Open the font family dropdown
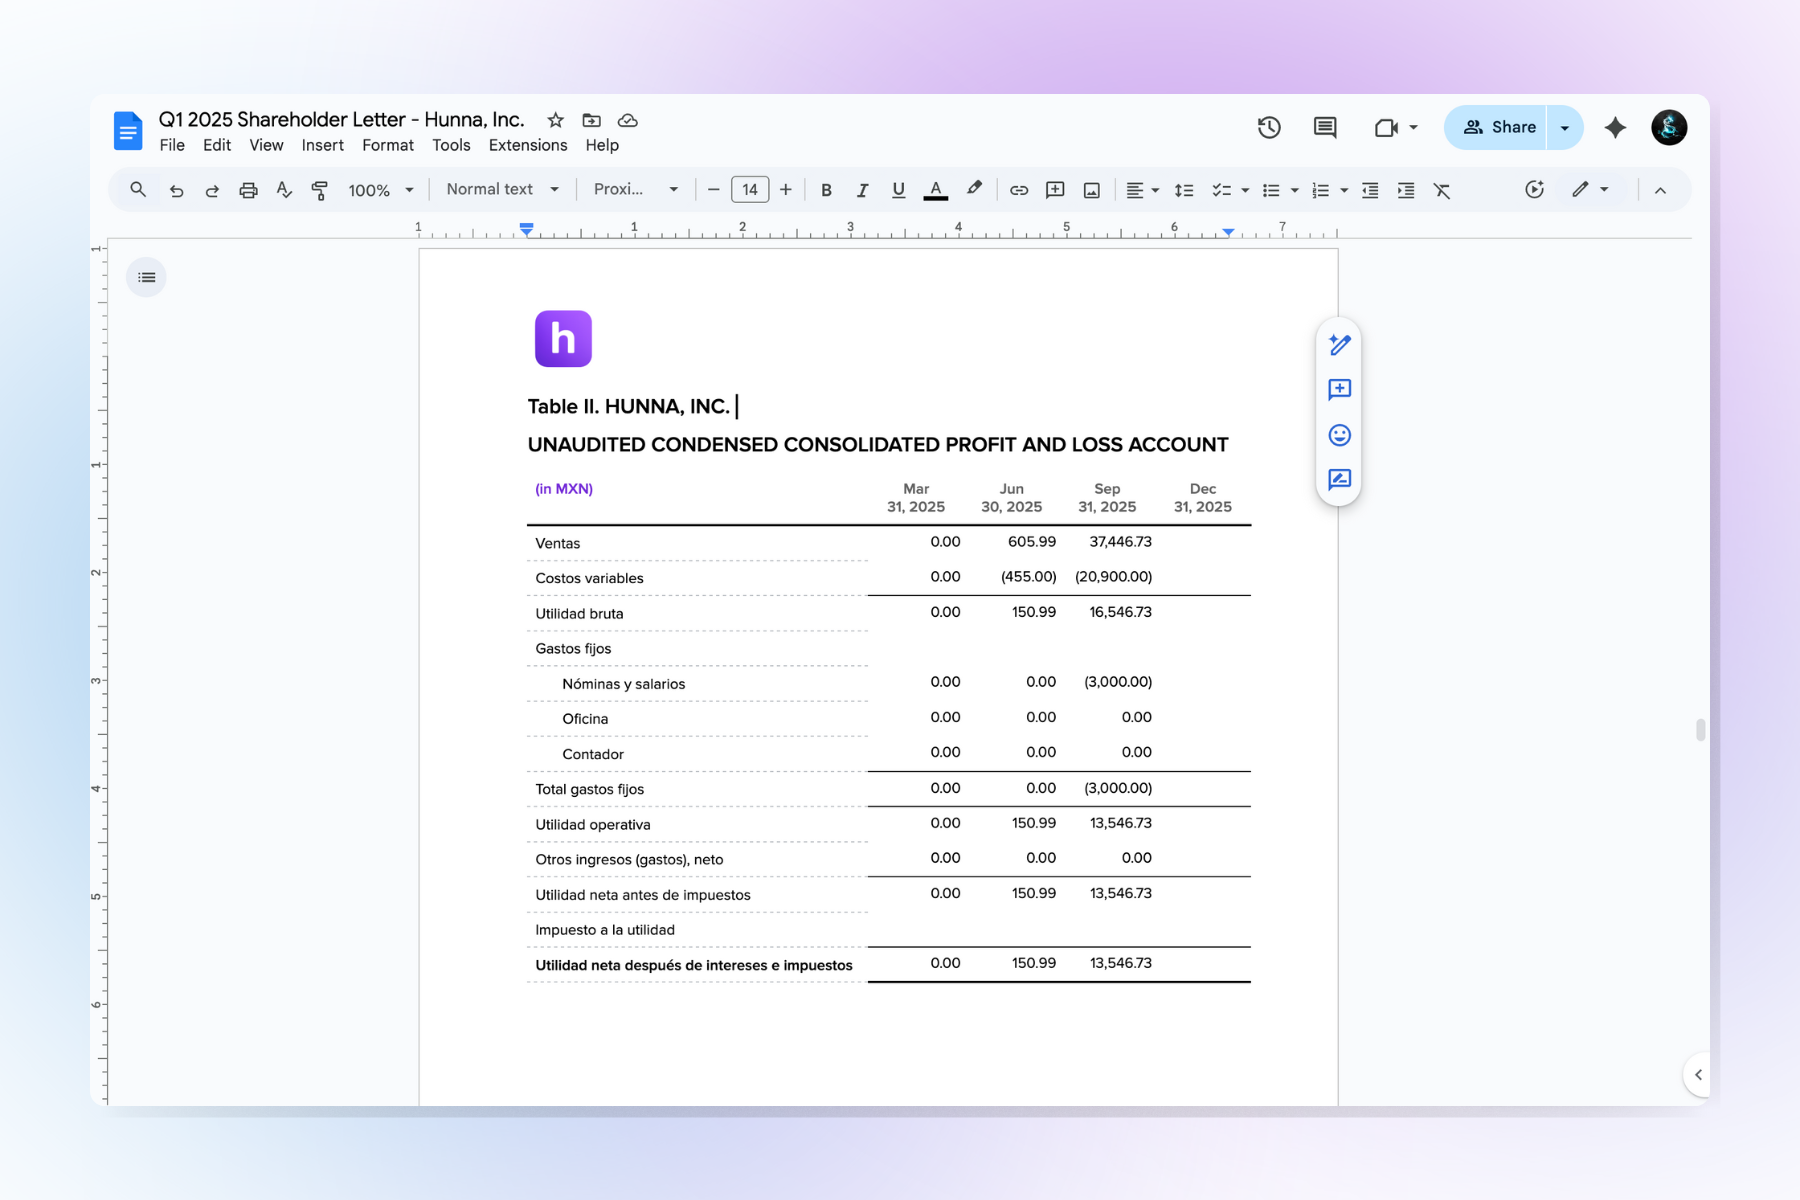The image size is (1800, 1200). point(635,189)
